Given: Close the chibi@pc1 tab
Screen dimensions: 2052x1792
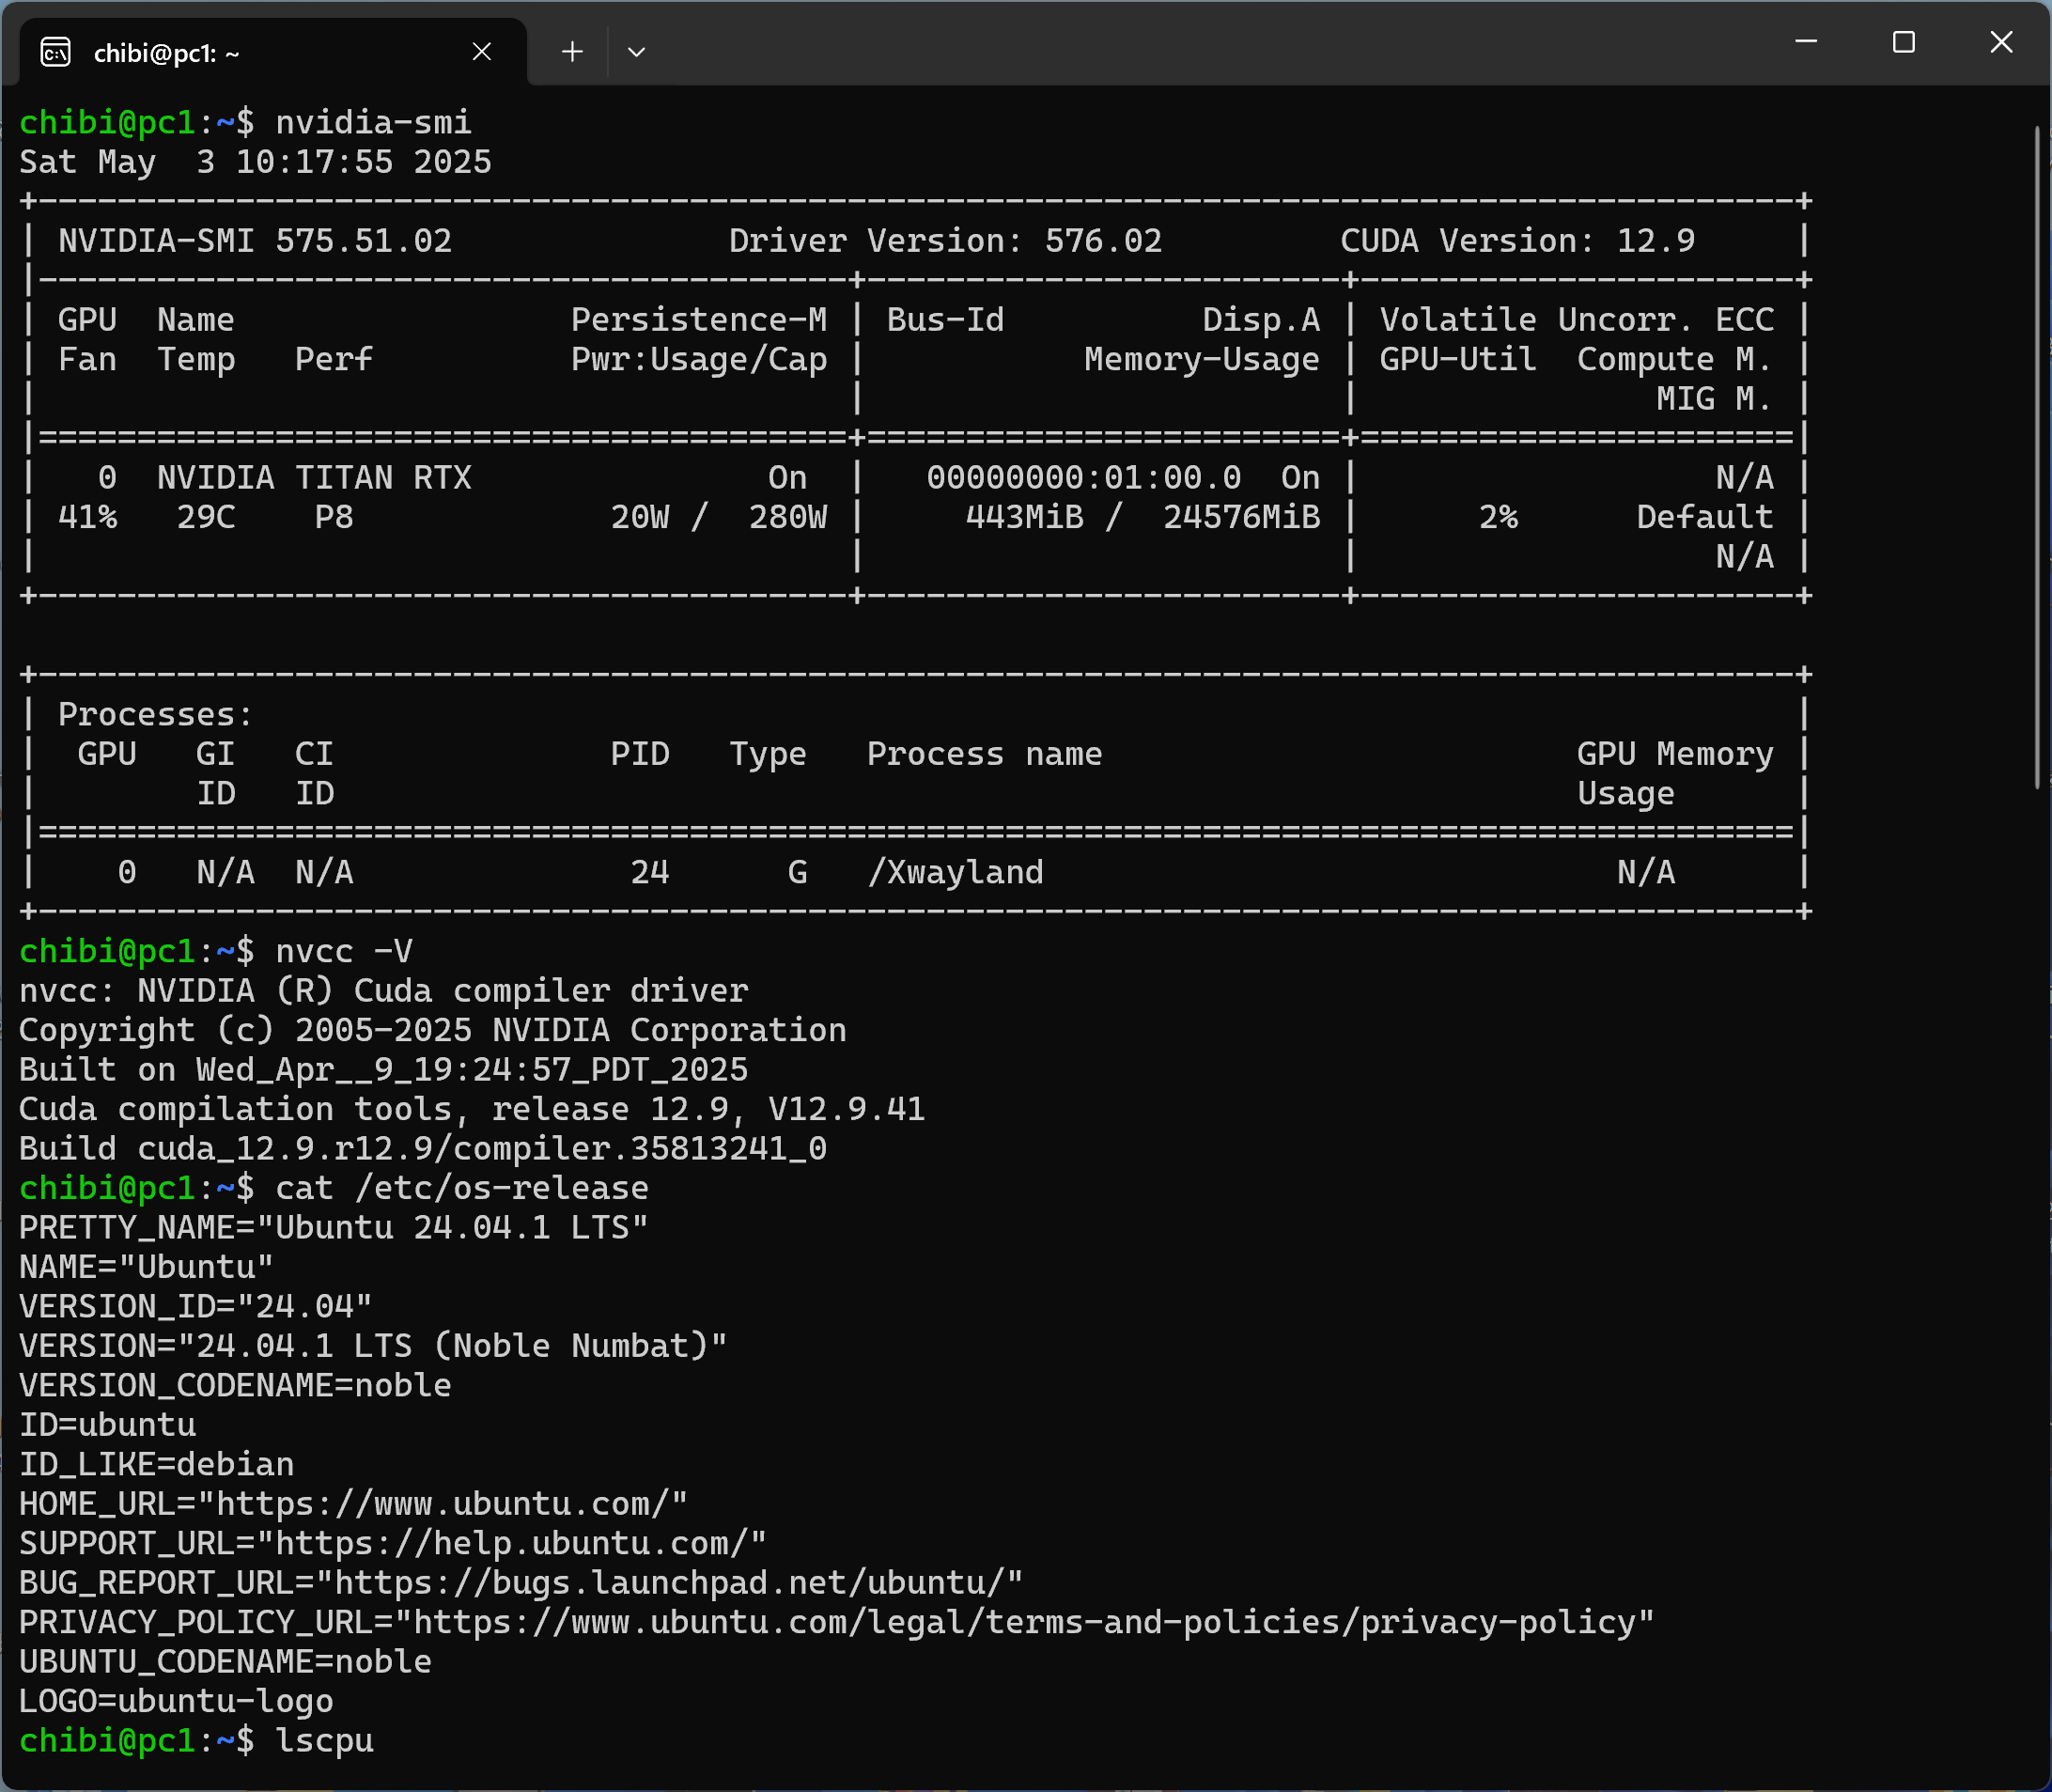Looking at the screenshot, I should (x=481, y=52).
